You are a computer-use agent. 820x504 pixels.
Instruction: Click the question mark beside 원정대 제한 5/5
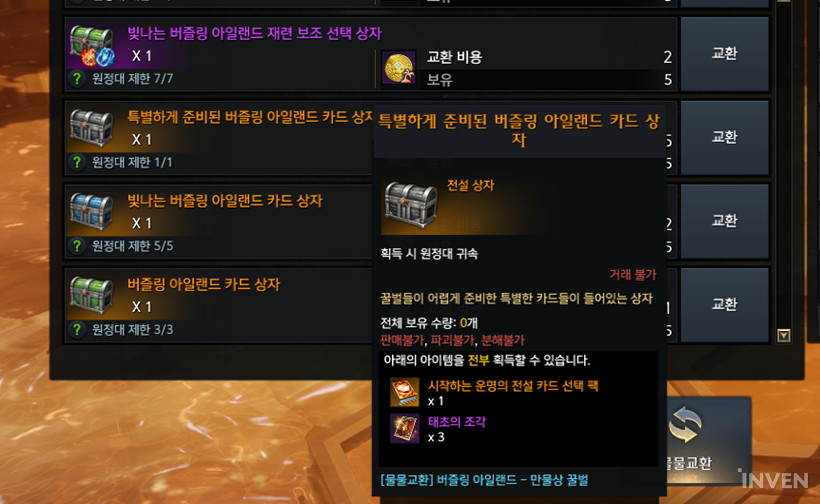tap(77, 246)
